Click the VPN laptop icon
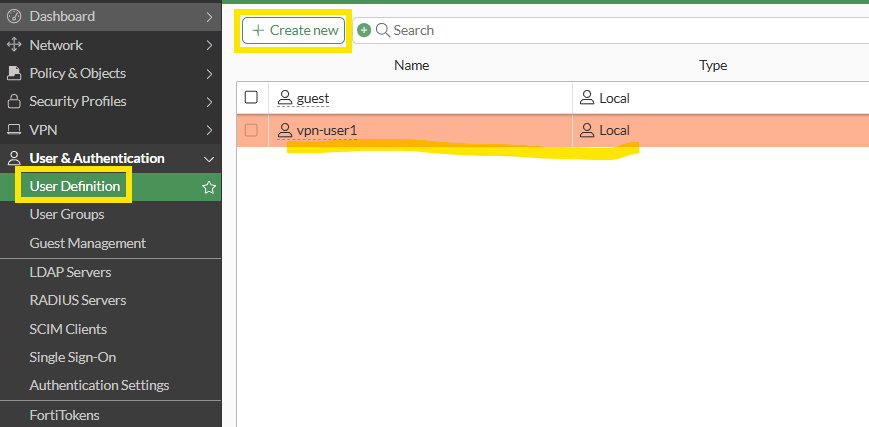869x427 pixels. pos(14,130)
